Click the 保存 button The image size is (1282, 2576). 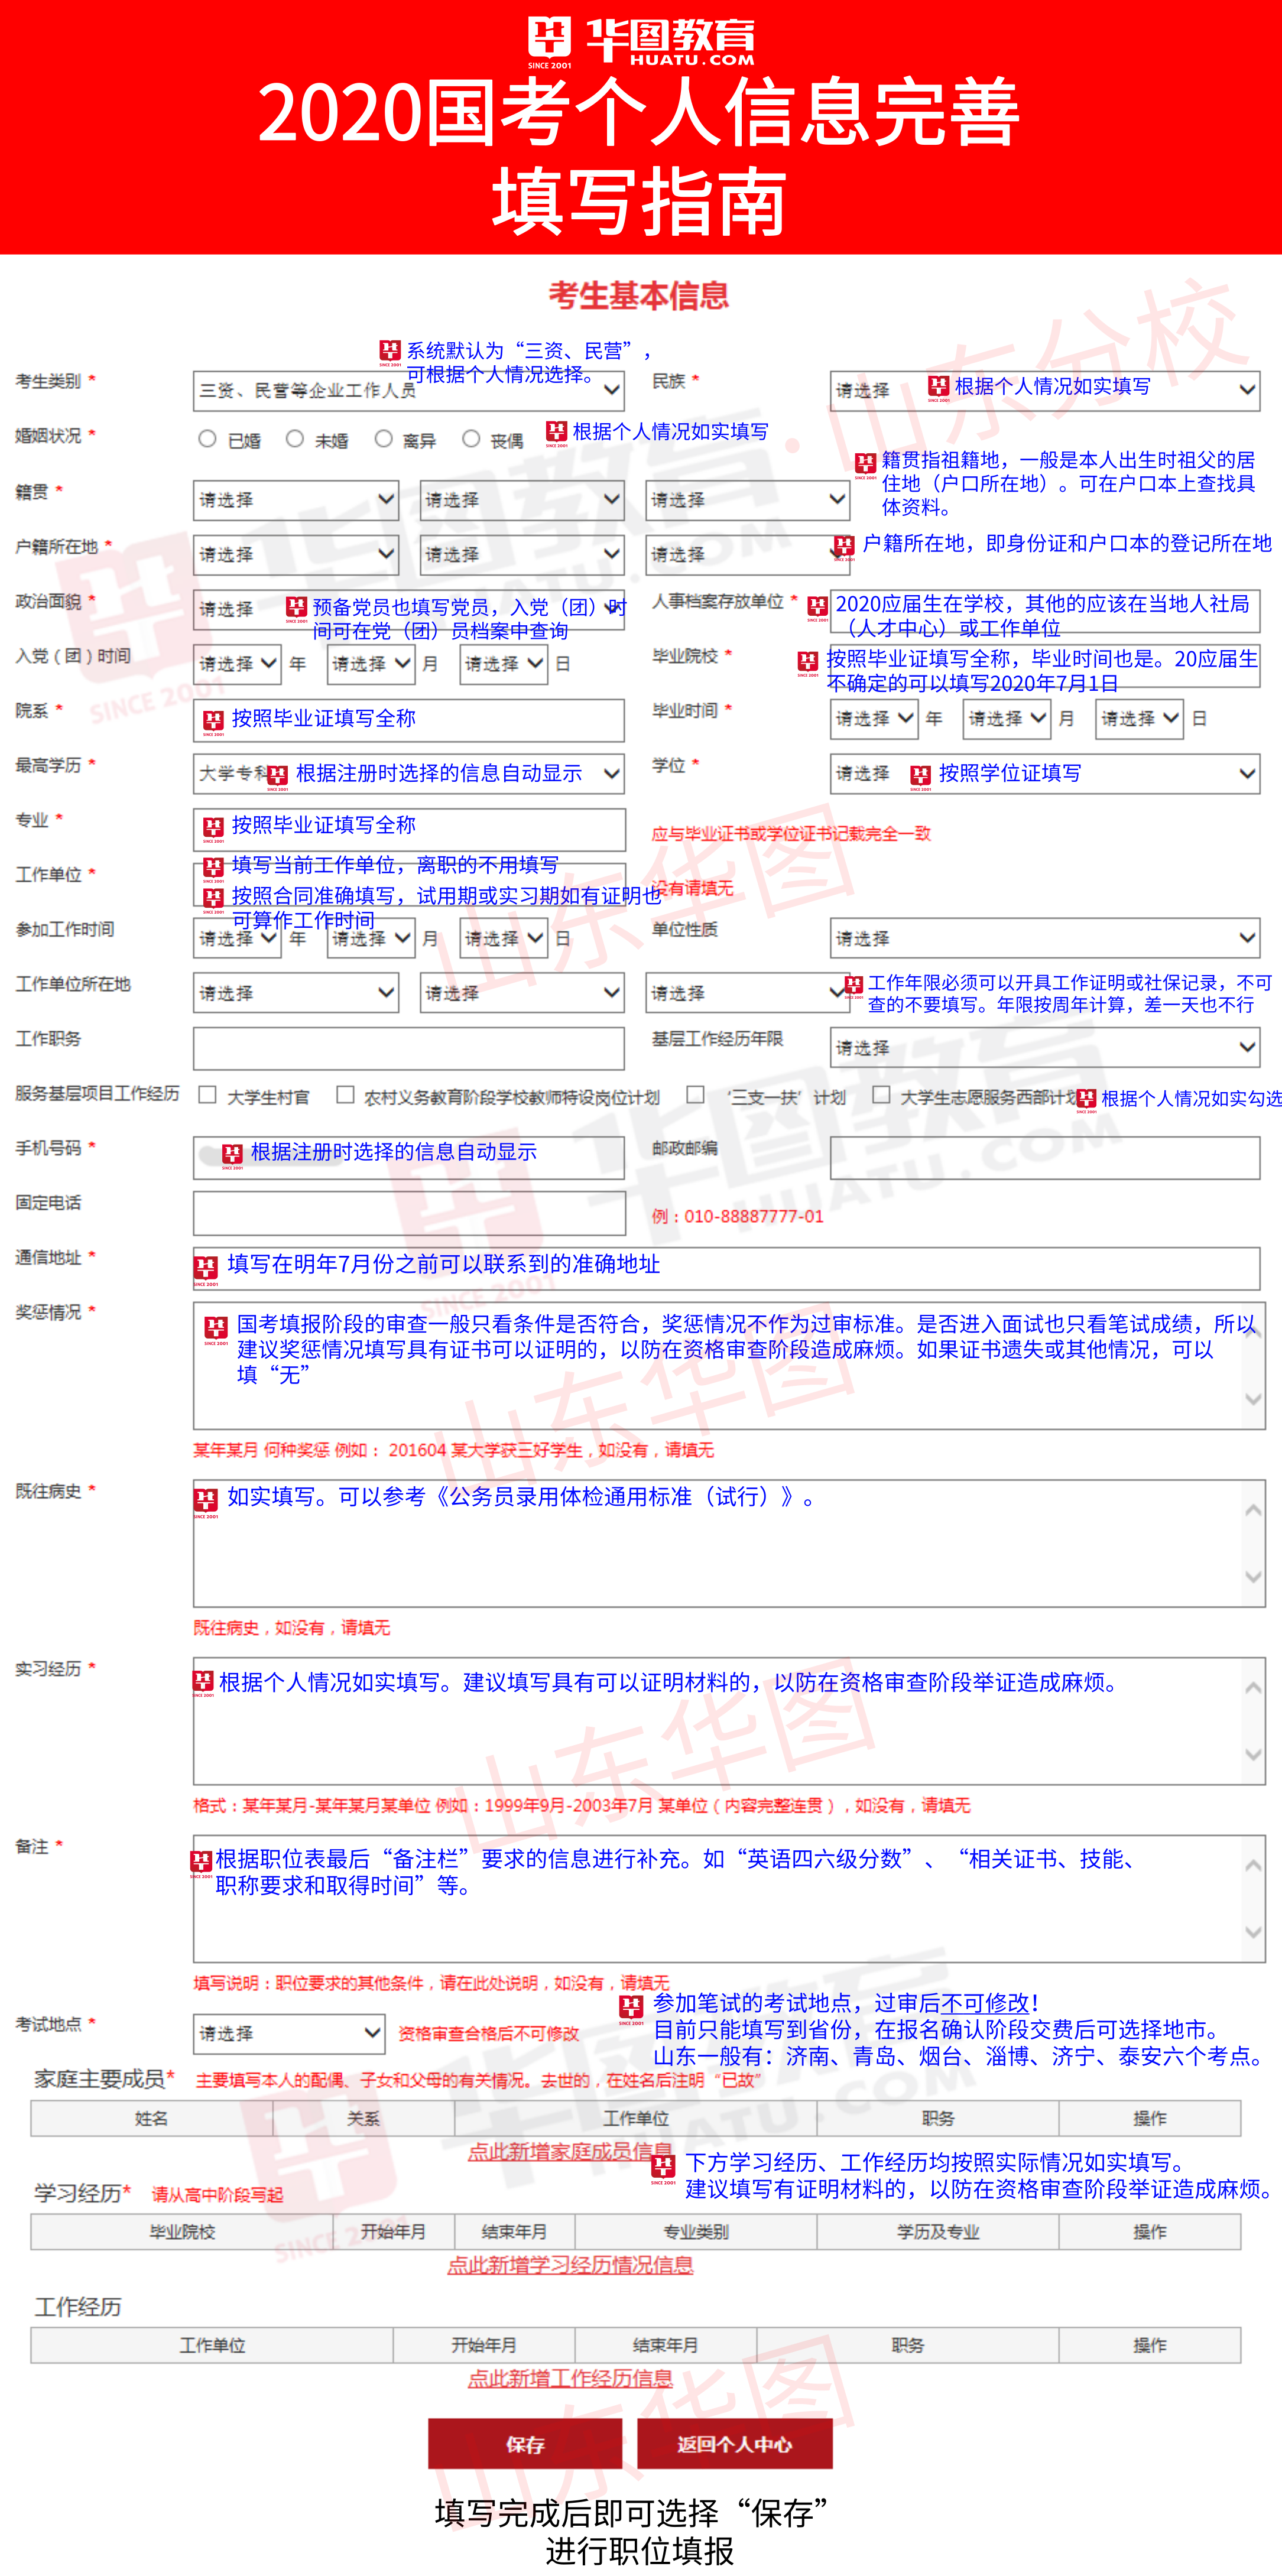point(525,2444)
